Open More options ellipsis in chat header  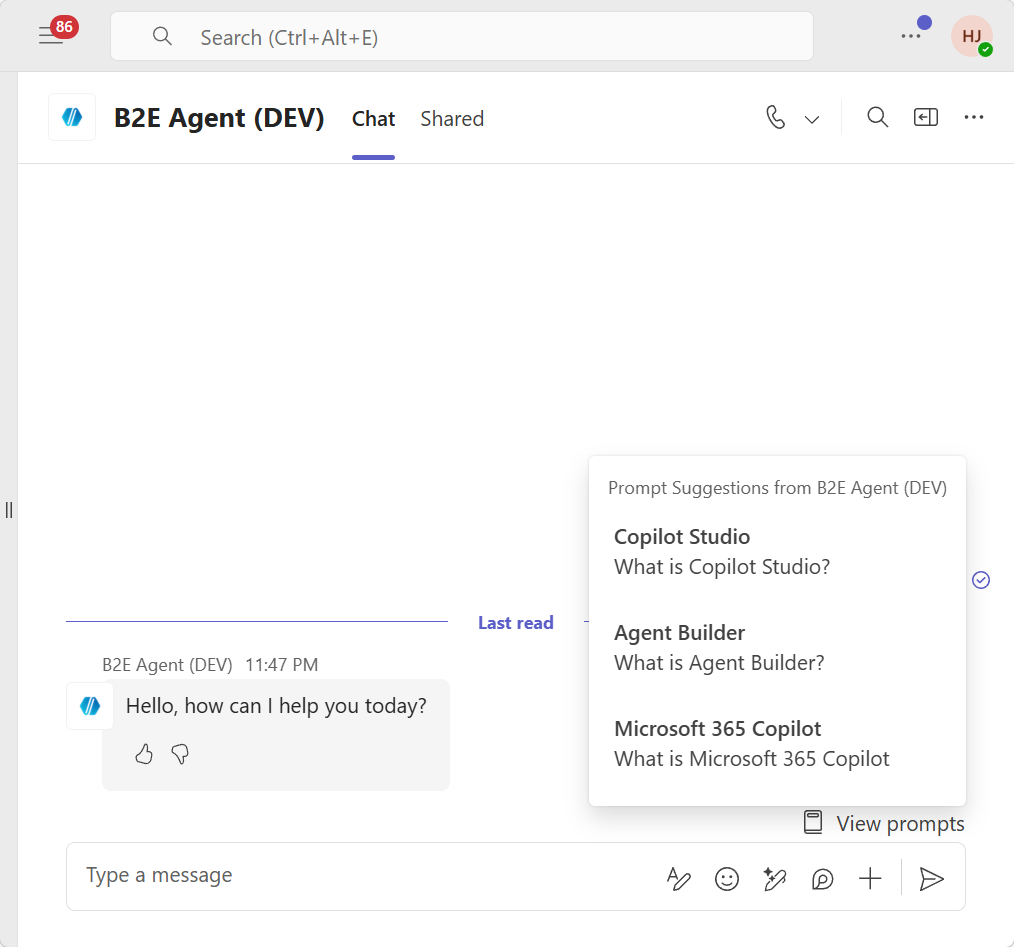[x=974, y=118]
